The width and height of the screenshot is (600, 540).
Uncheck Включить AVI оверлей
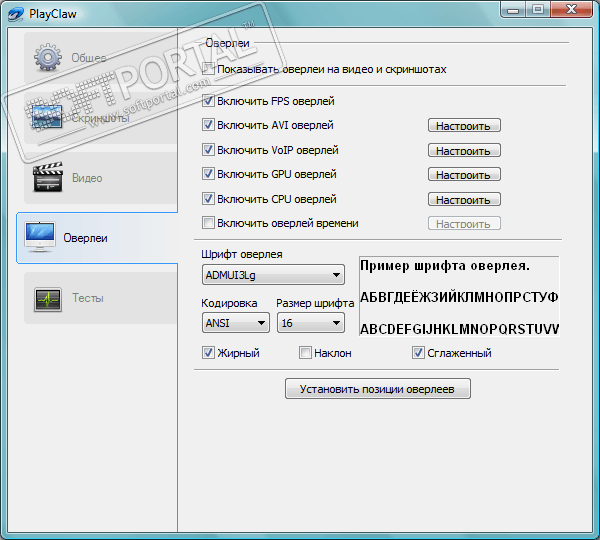(x=208, y=125)
